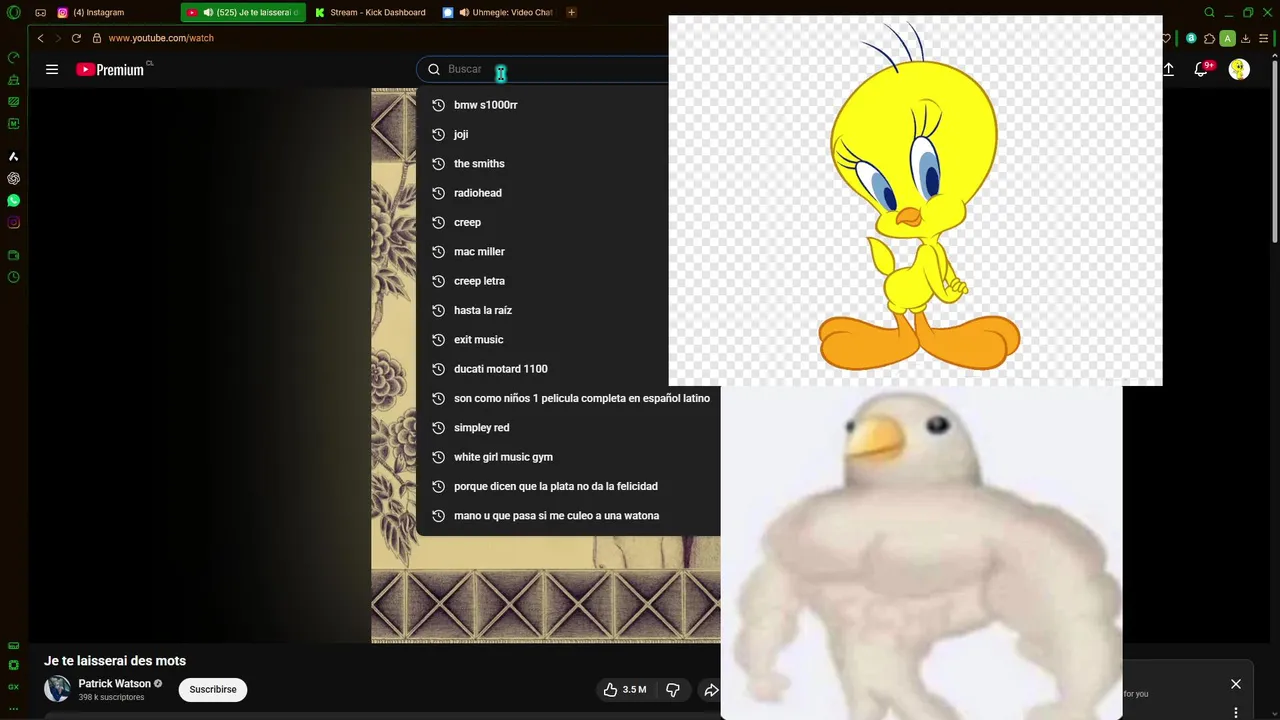Select the 'simpley red' suggestion
The width and height of the screenshot is (1280, 720).
tap(568, 428)
